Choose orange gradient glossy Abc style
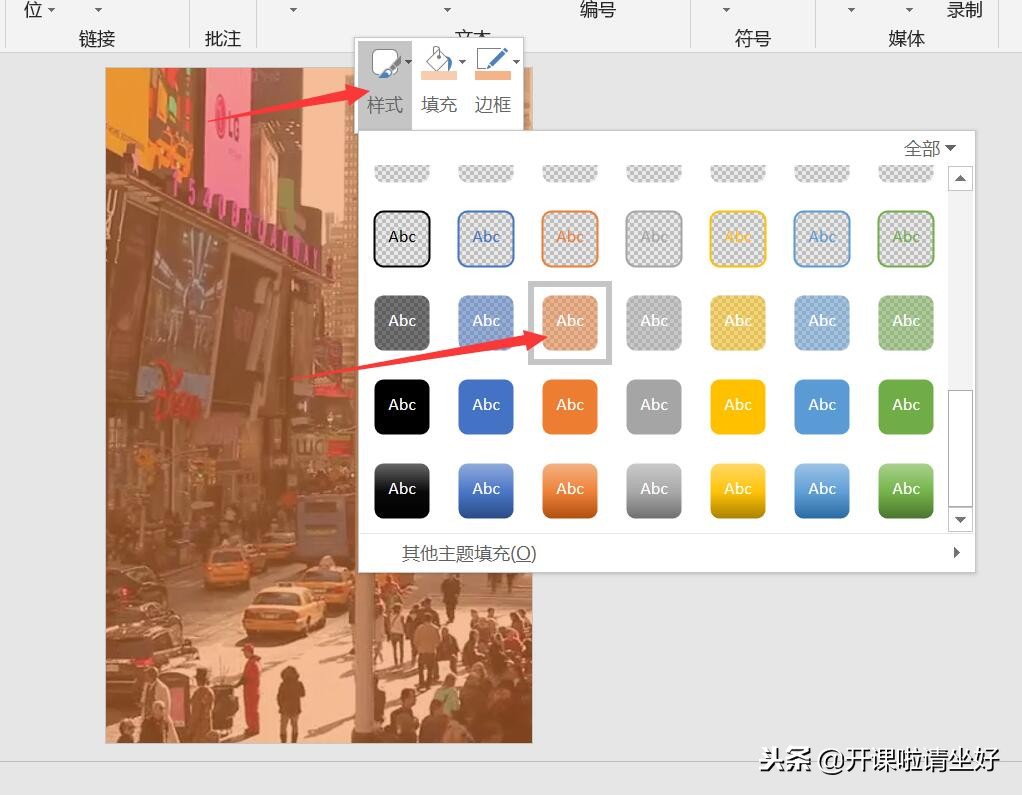The height and width of the screenshot is (795, 1022). tap(570, 491)
